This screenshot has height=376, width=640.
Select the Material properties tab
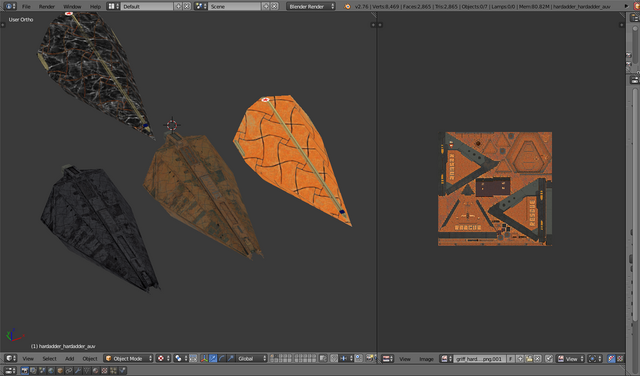(96, 371)
